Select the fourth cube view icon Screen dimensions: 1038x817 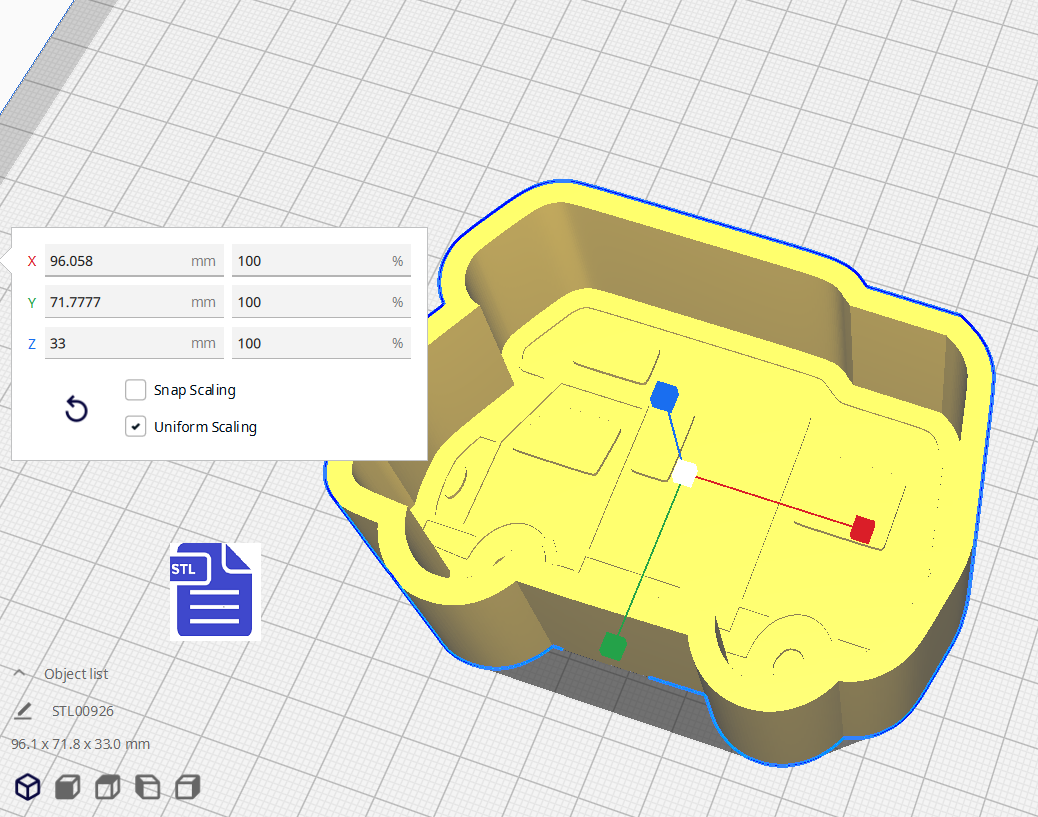click(146, 787)
